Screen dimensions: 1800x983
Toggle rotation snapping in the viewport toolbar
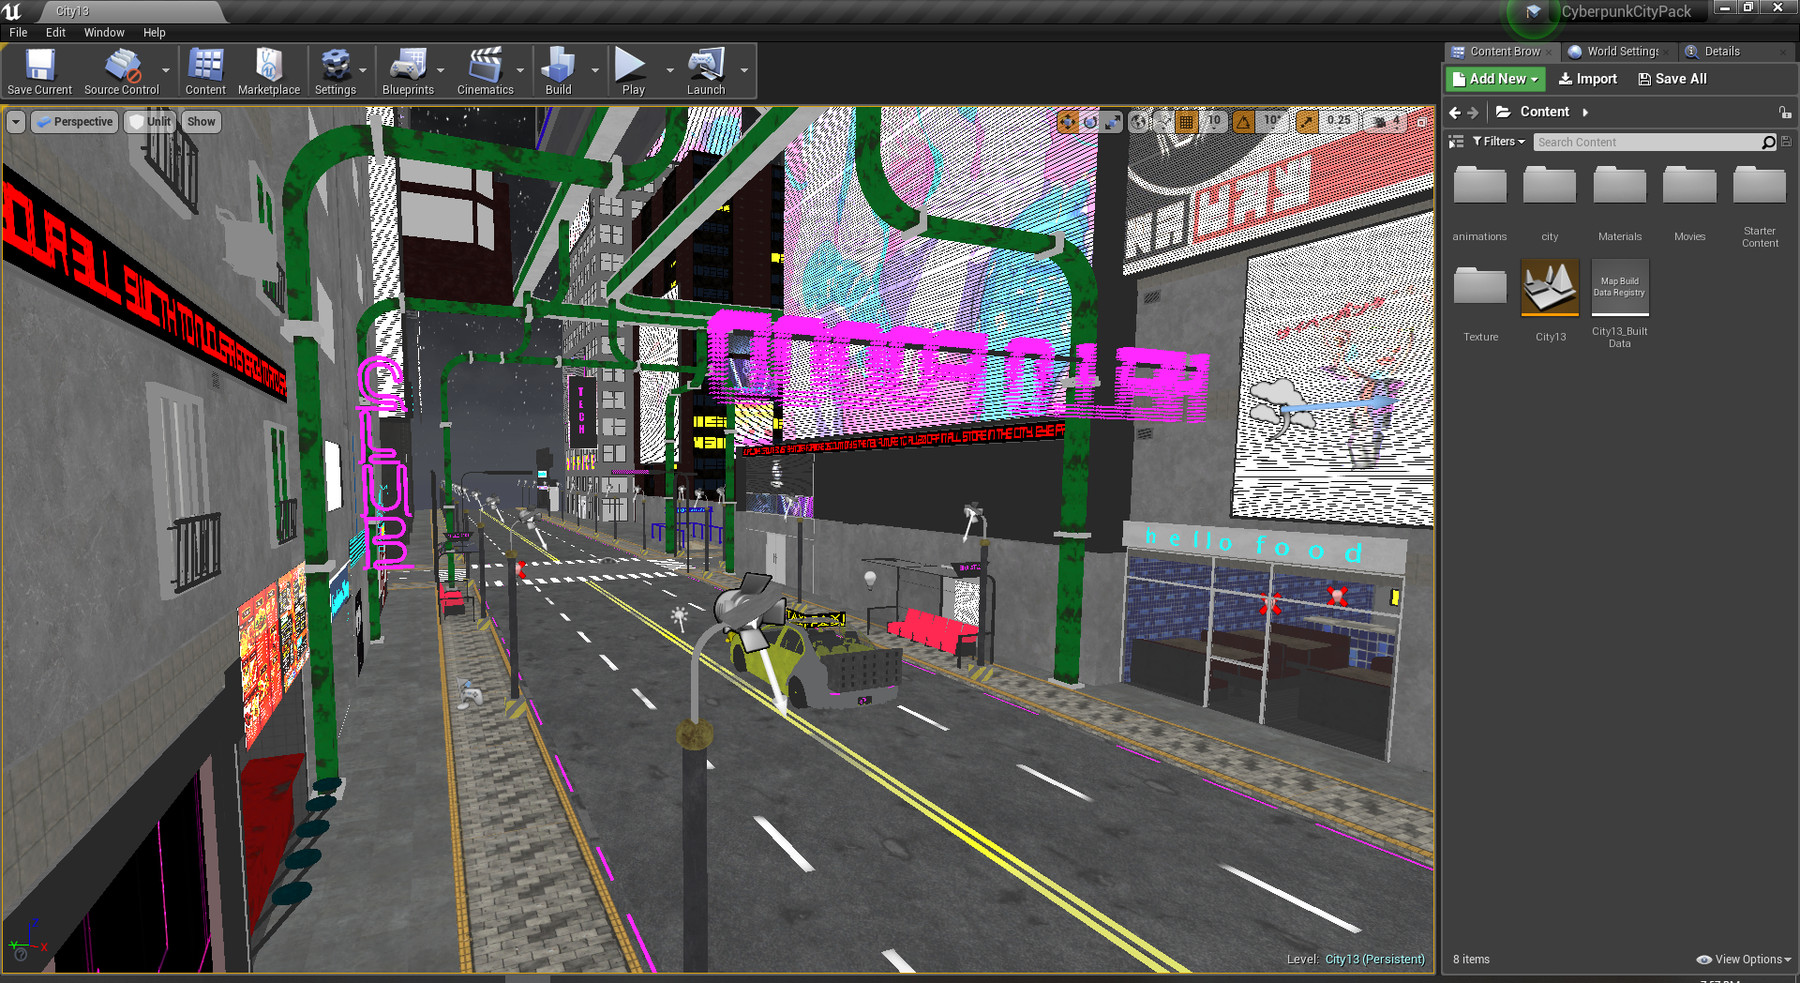pos(1243,122)
